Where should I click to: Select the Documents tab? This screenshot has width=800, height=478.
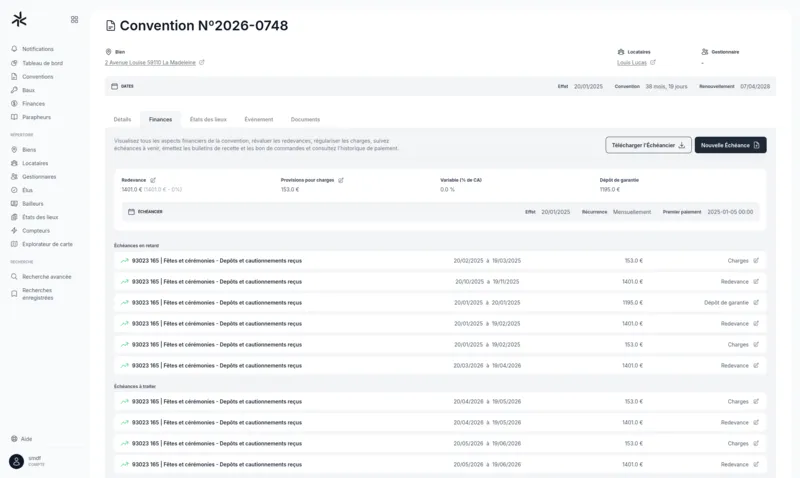(305, 119)
